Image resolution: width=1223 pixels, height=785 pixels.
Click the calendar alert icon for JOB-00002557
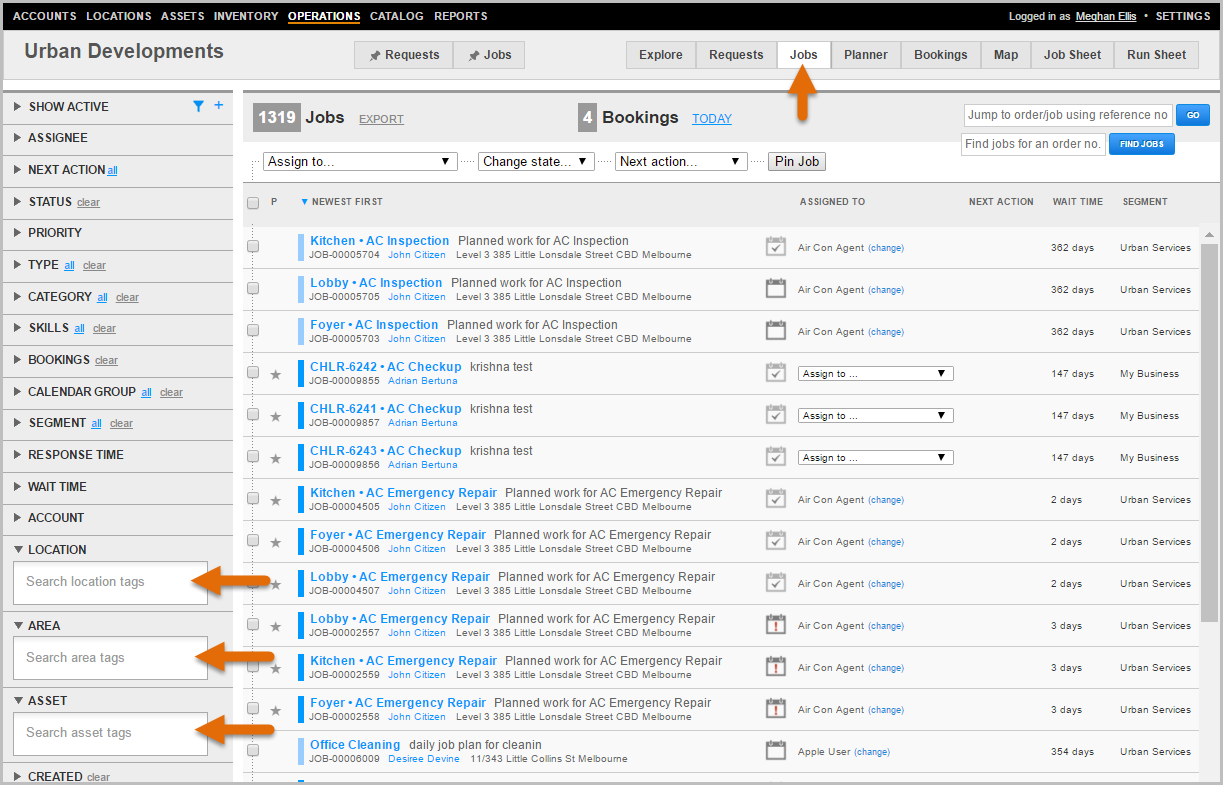(x=775, y=625)
